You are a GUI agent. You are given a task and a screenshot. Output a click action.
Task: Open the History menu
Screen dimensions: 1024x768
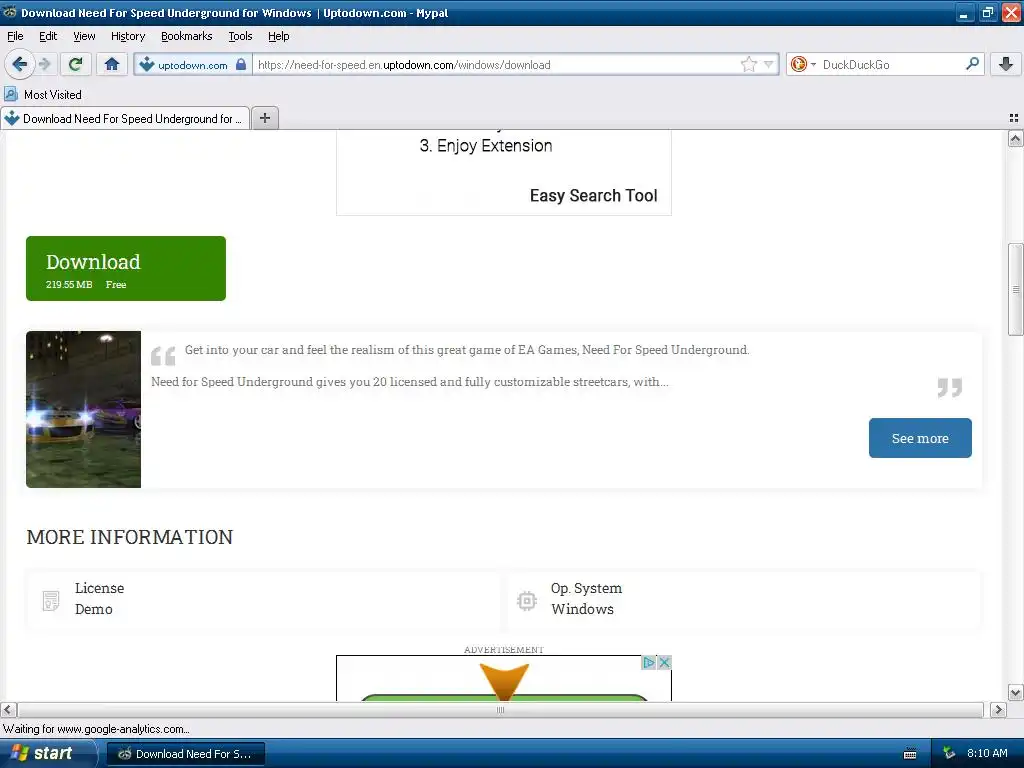point(128,36)
